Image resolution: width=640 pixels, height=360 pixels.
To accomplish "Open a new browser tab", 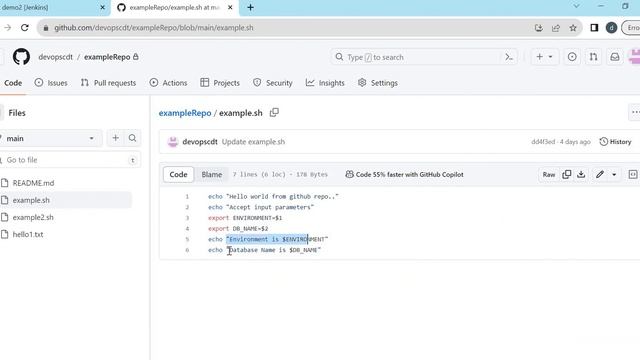I will pos(251,7).
